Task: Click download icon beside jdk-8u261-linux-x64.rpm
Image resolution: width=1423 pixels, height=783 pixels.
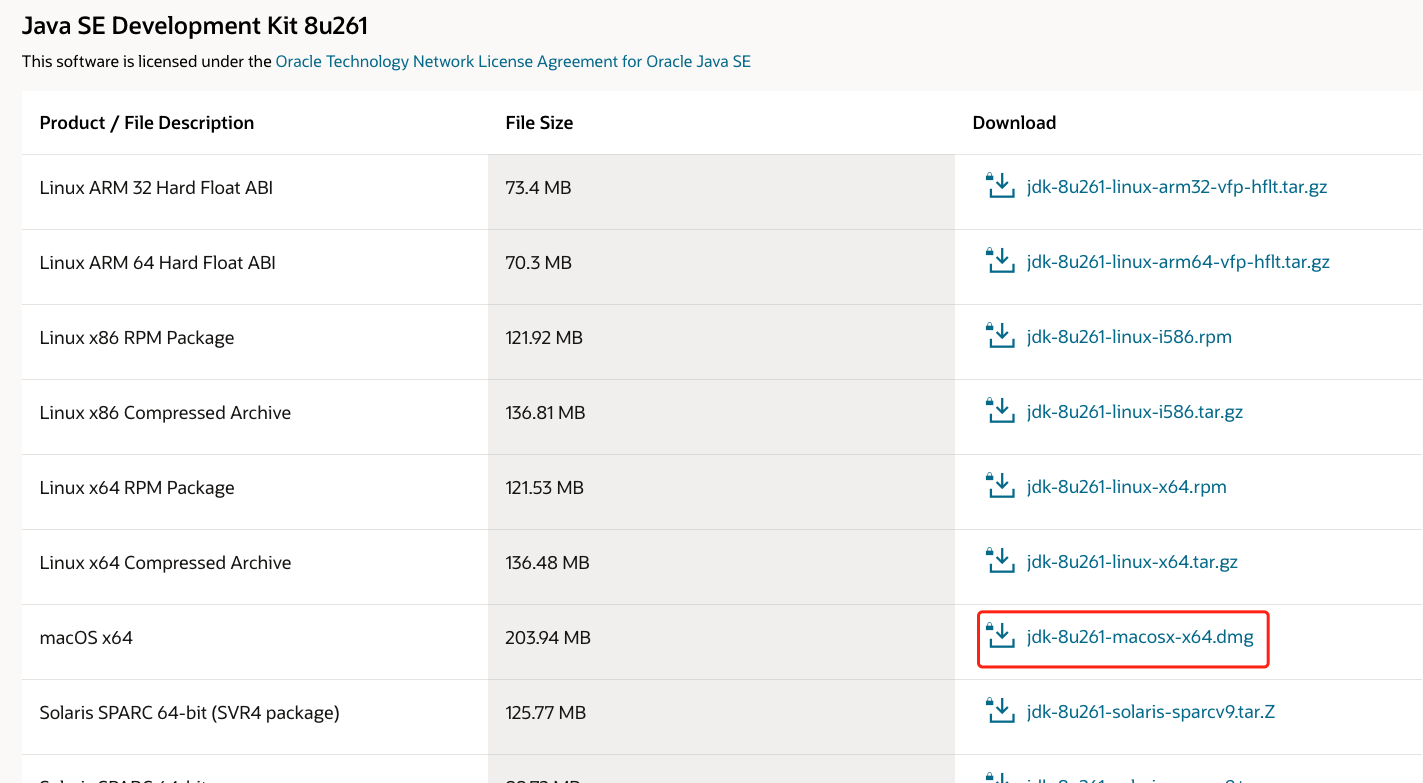Action: point(1000,486)
